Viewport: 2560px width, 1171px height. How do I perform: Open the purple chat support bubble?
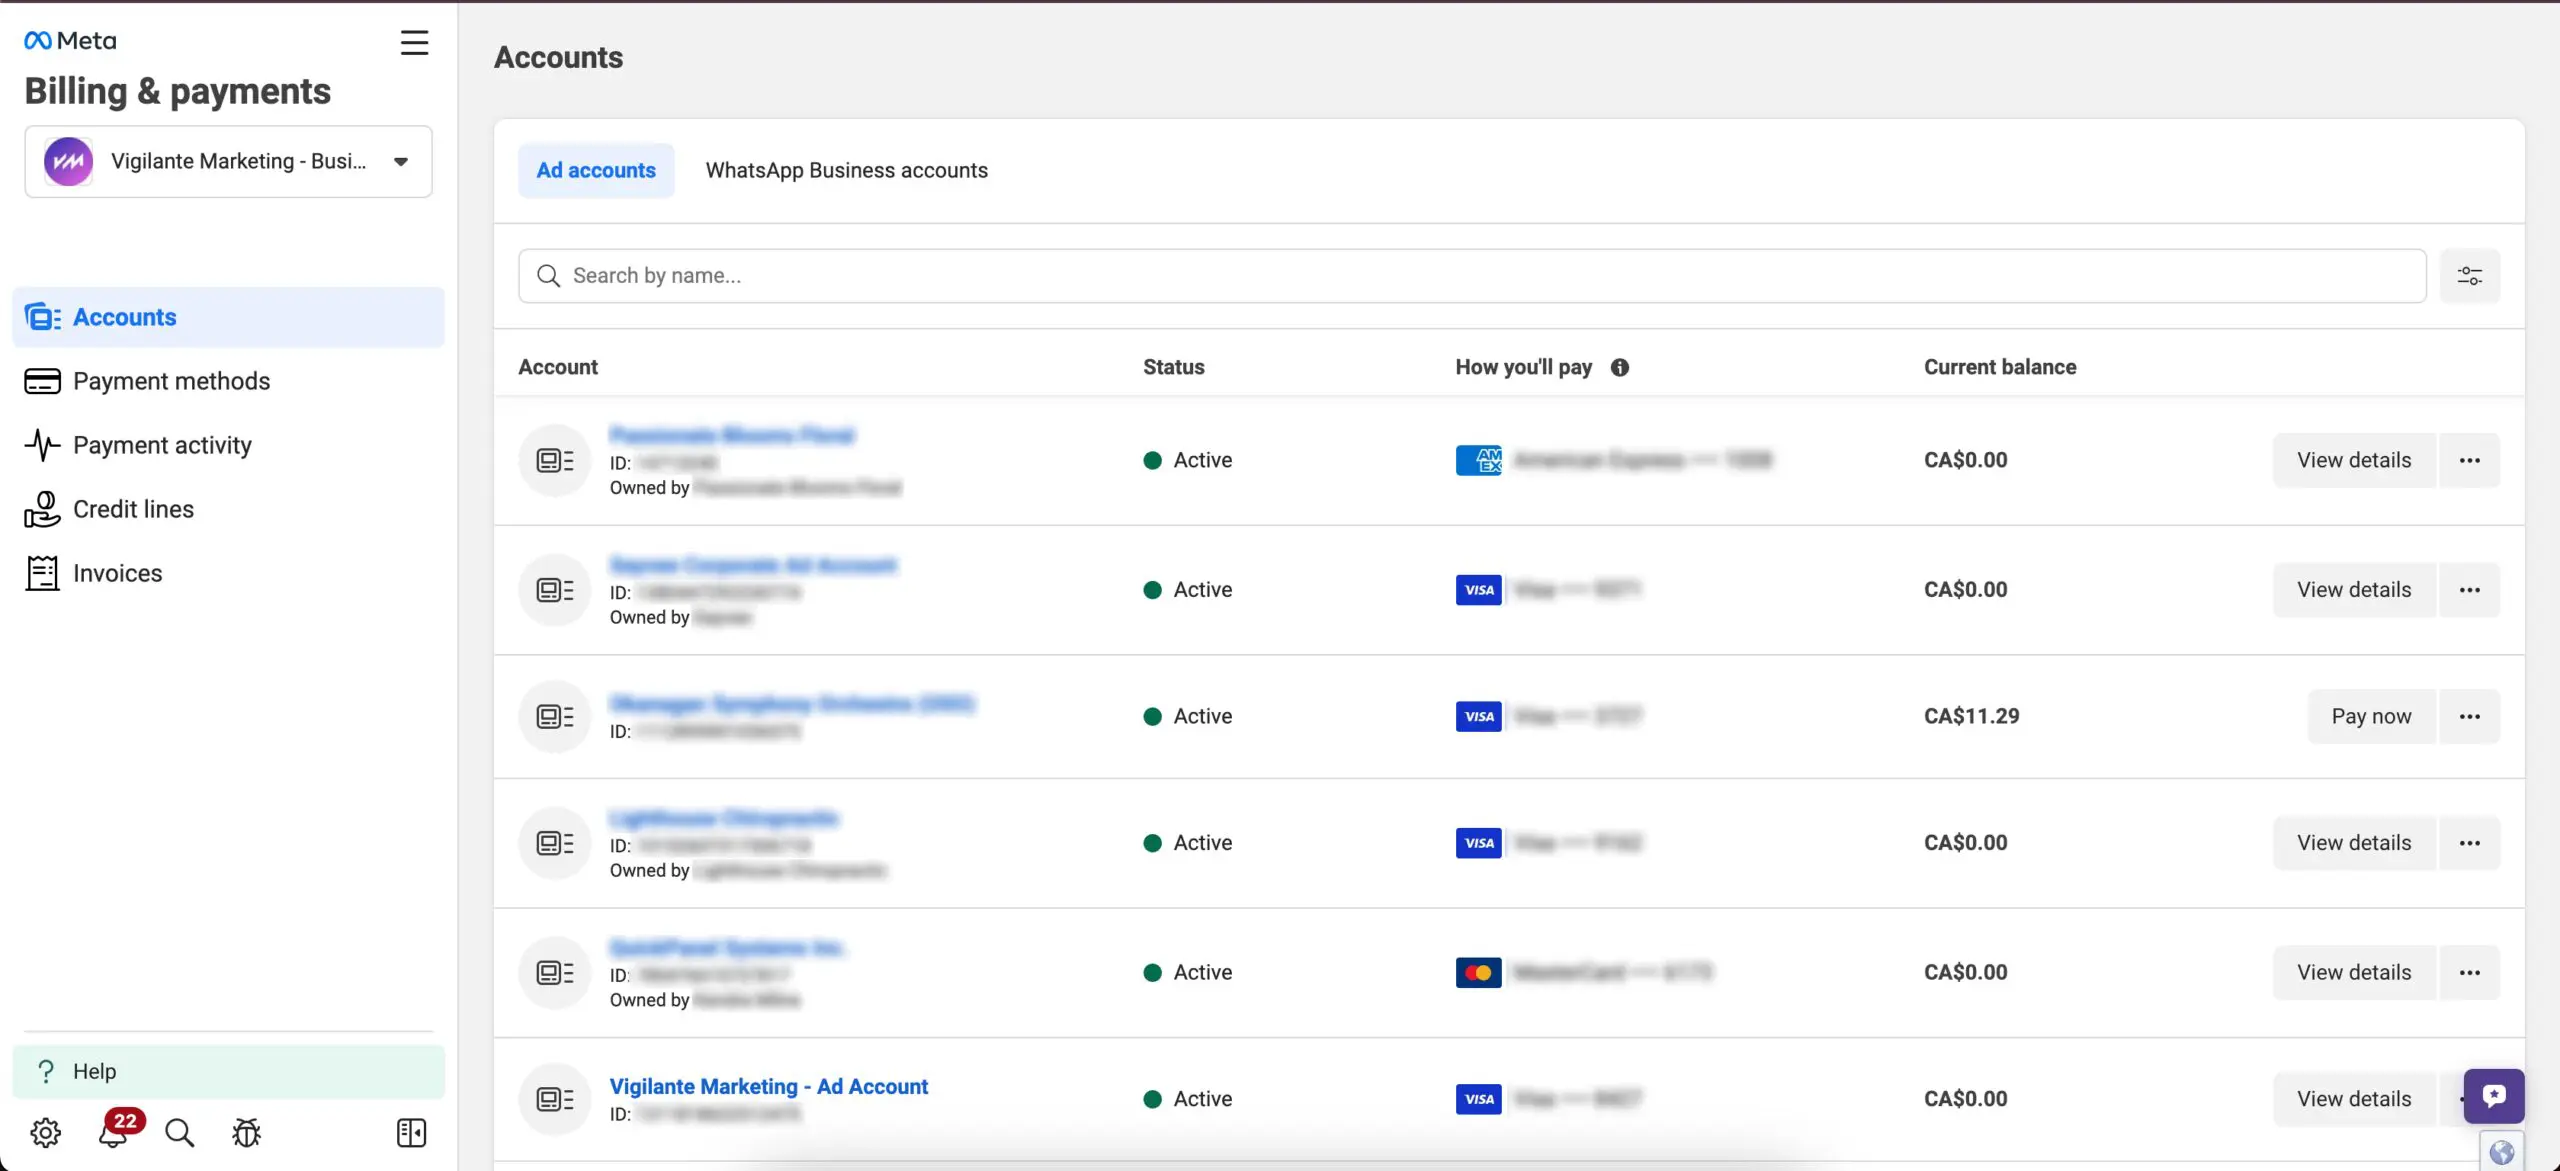(2493, 1095)
